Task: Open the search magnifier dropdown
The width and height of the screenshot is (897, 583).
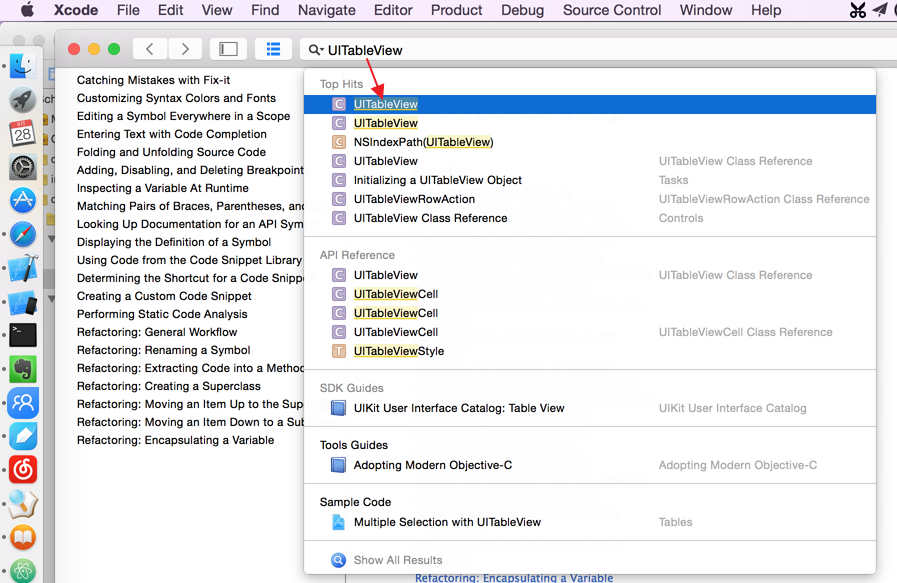Action: click(316, 50)
